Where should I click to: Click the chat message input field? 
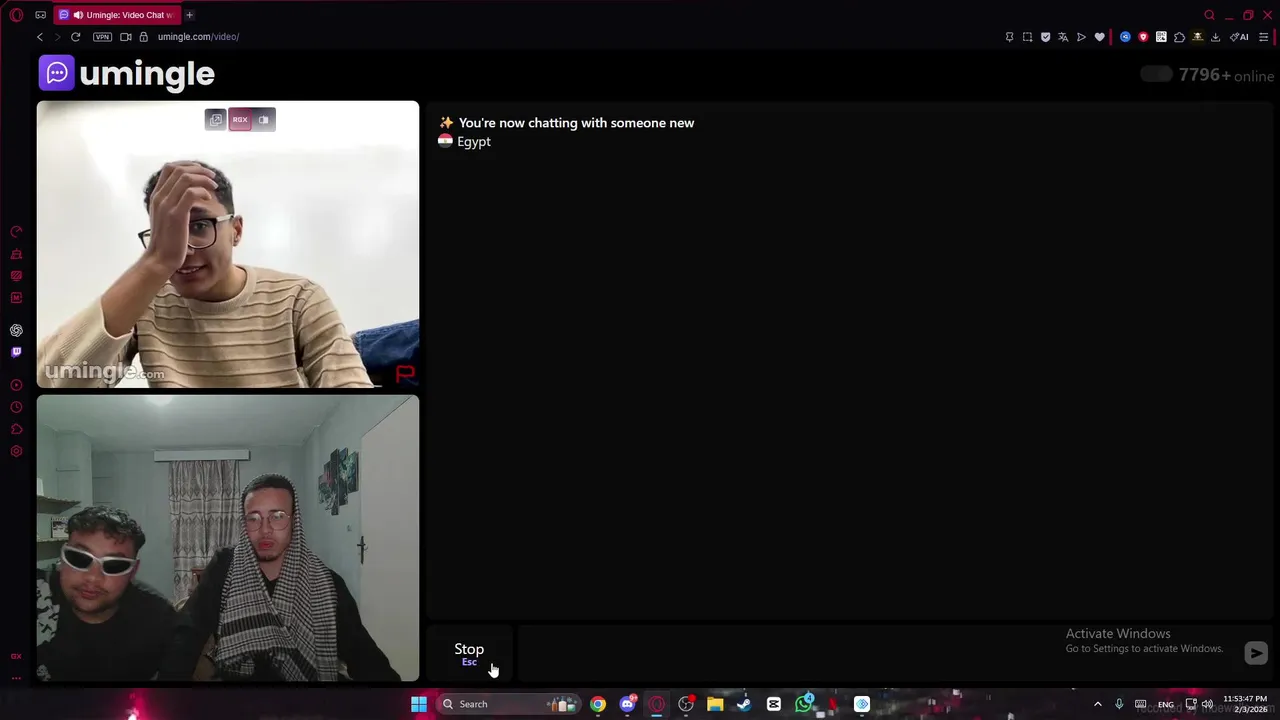click(x=878, y=654)
